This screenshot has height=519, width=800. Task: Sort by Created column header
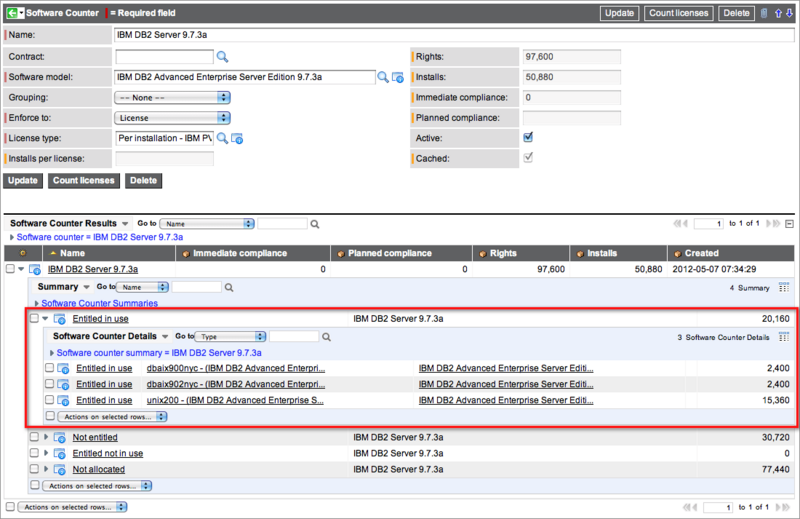(702, 254)
